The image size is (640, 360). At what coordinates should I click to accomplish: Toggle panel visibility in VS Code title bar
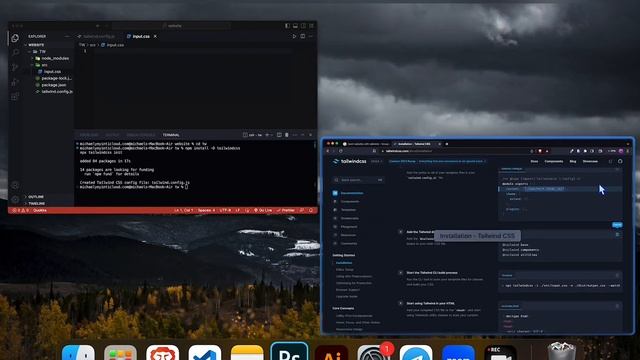(x=295, y=26)
